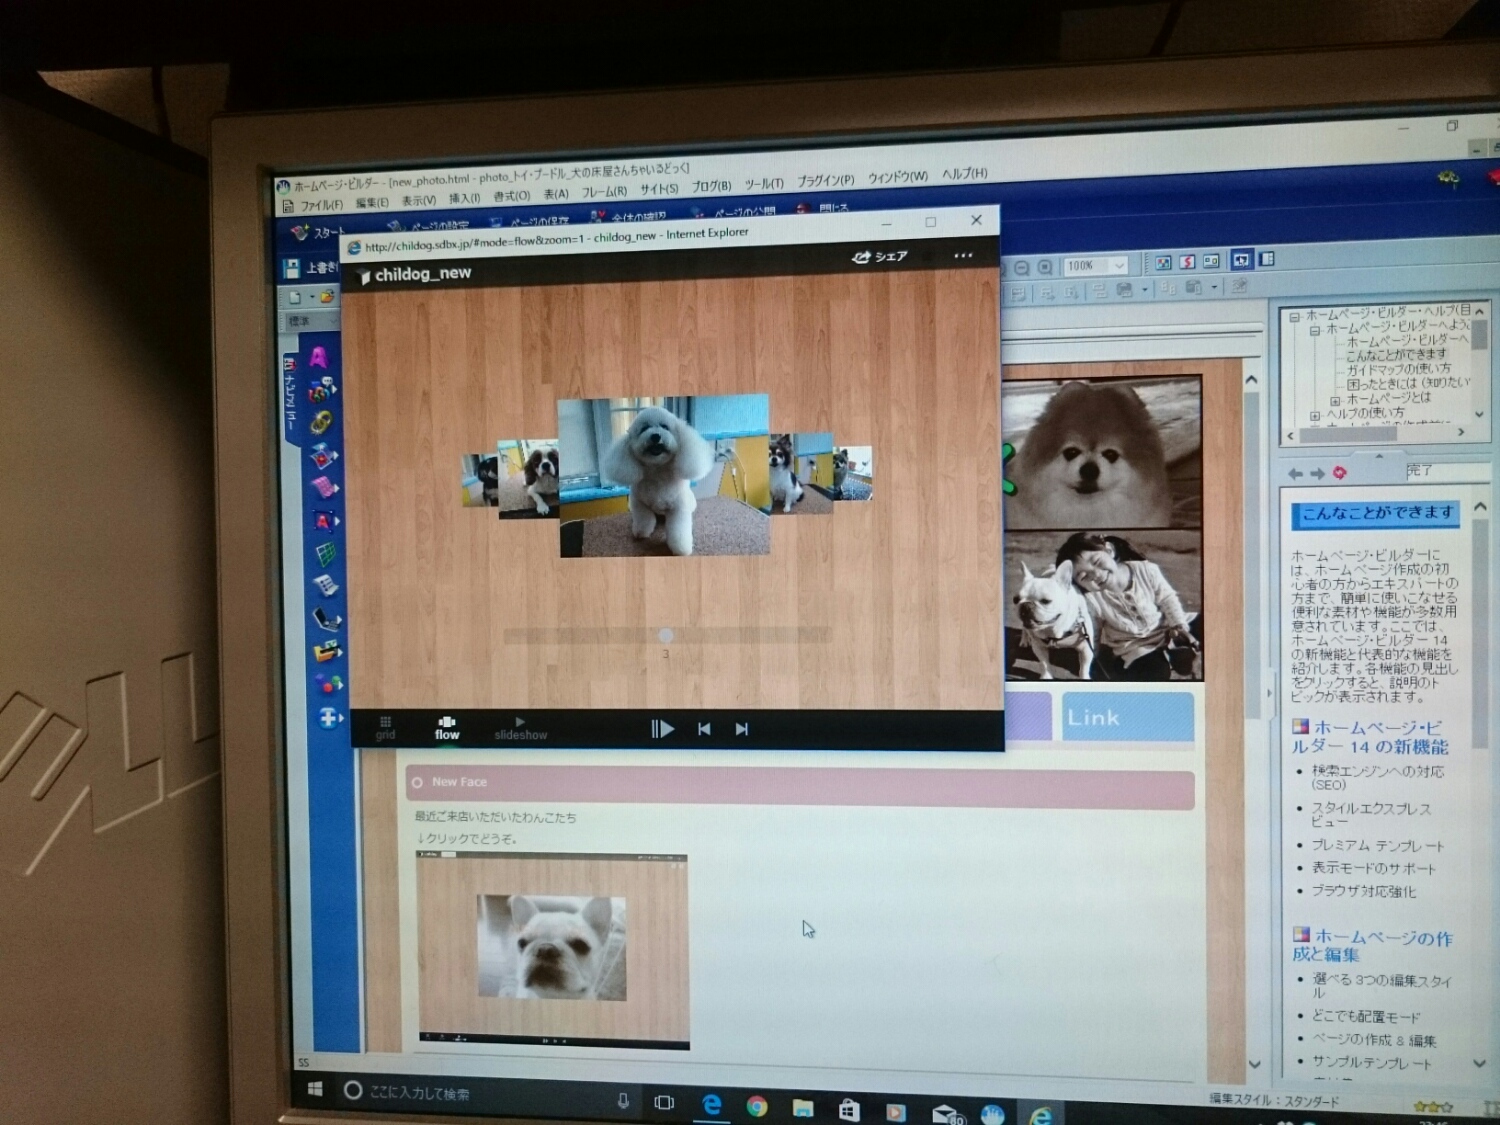Switch the gallery to grid view

tap(385, 727)
